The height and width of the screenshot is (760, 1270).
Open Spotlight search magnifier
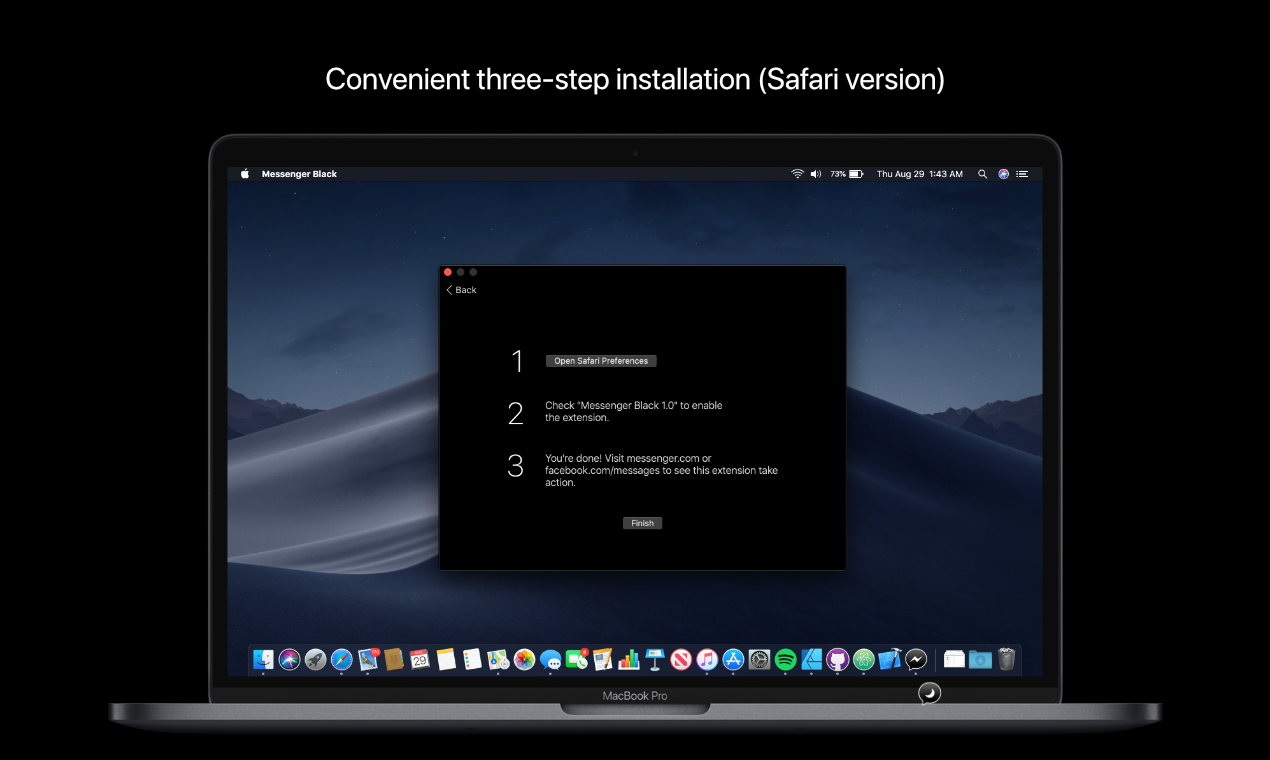[983, 174]
